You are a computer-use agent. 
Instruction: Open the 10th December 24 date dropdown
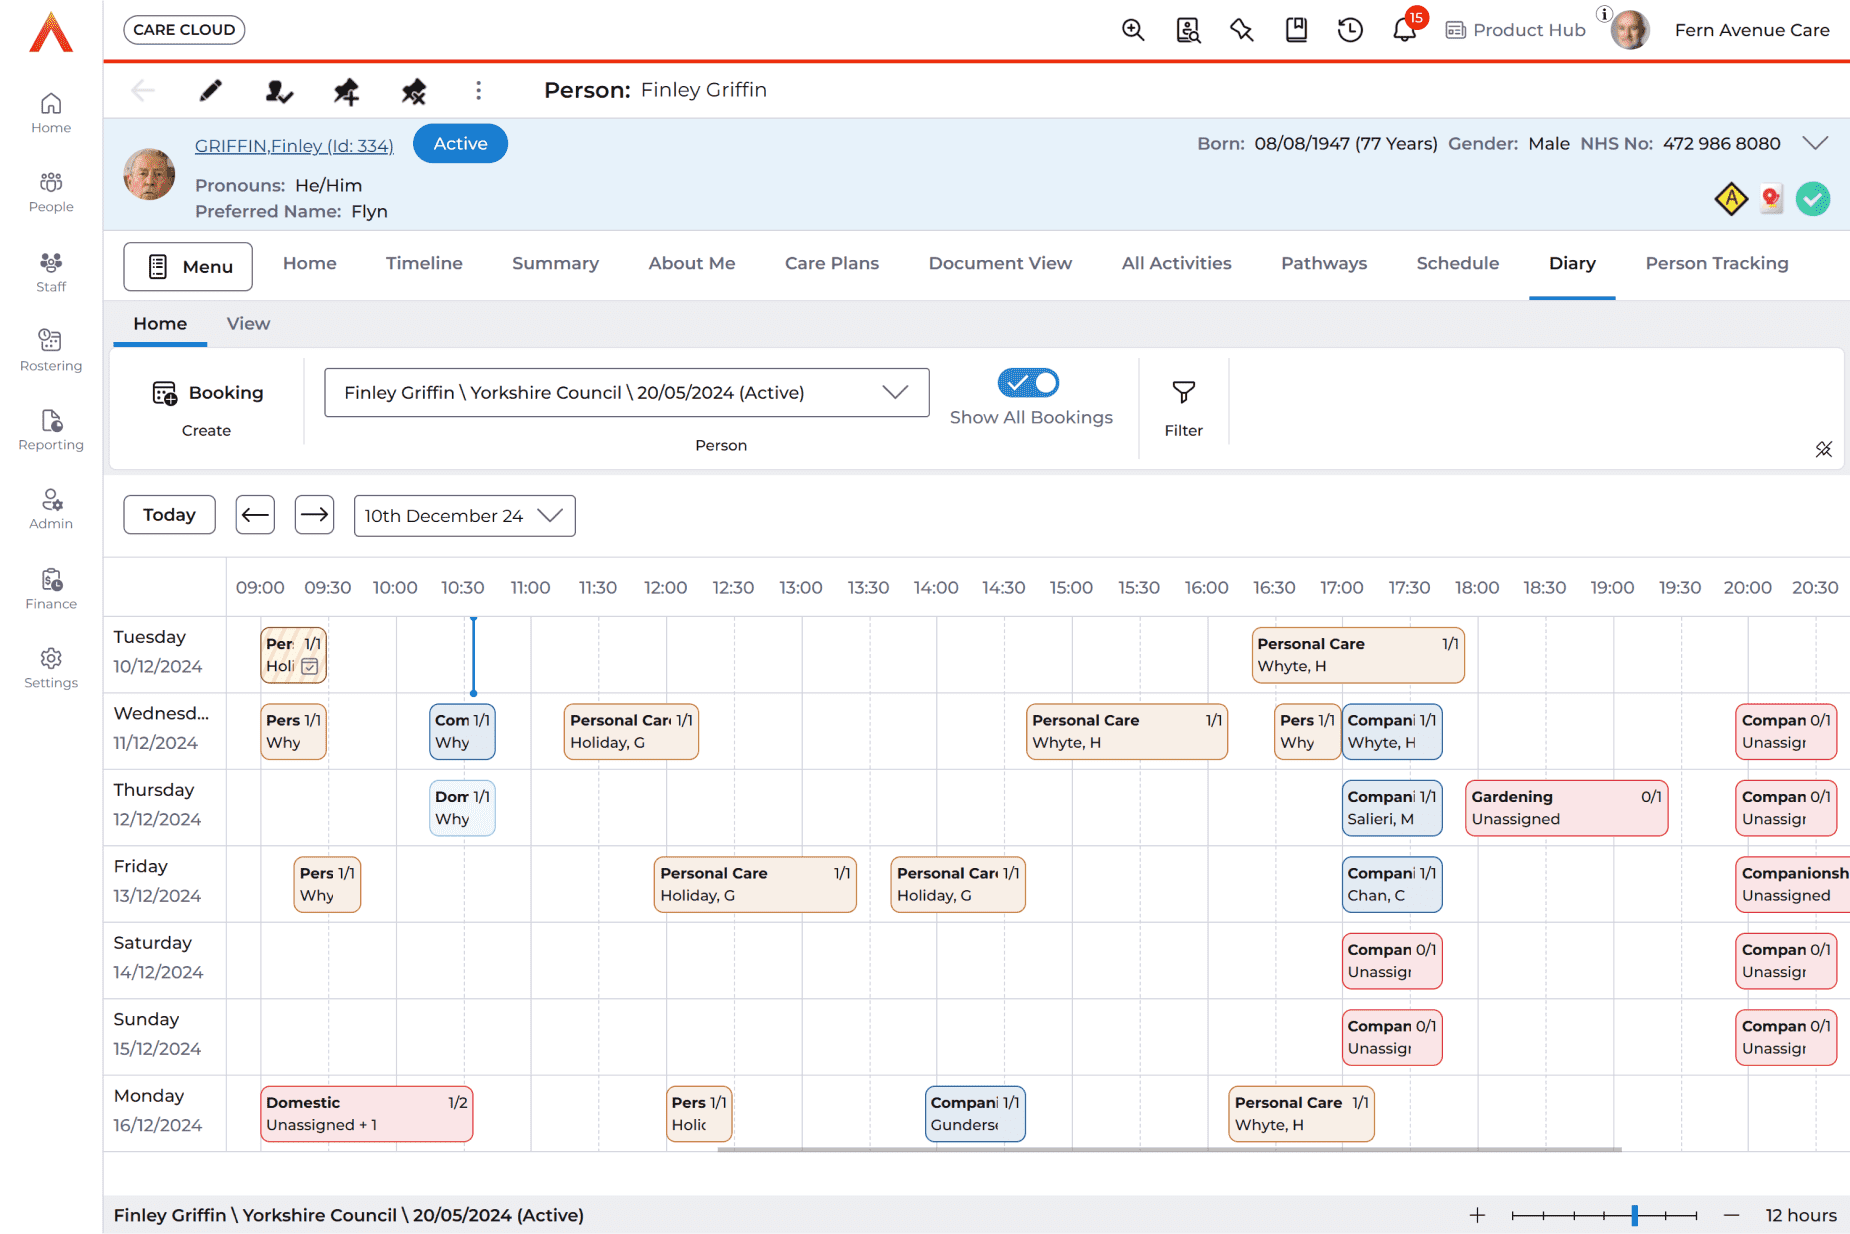click(550, 516)
